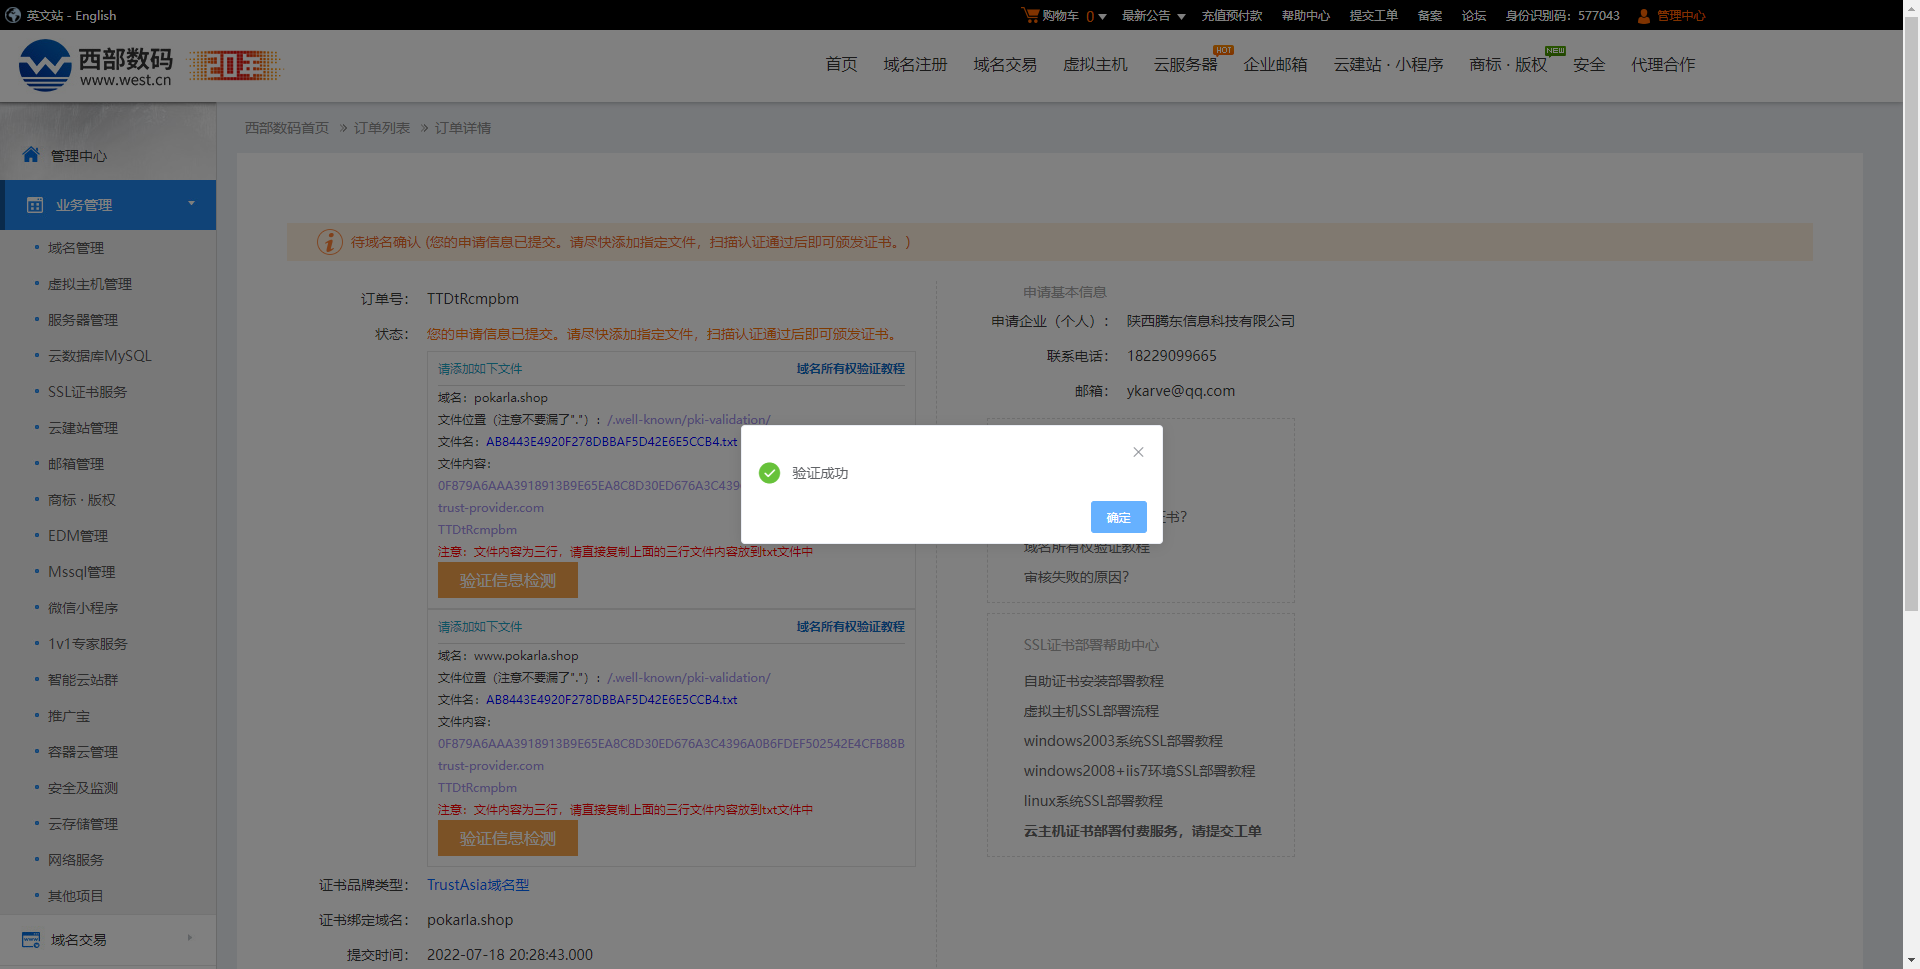Click the shopping cart icon

(1030, 15)
